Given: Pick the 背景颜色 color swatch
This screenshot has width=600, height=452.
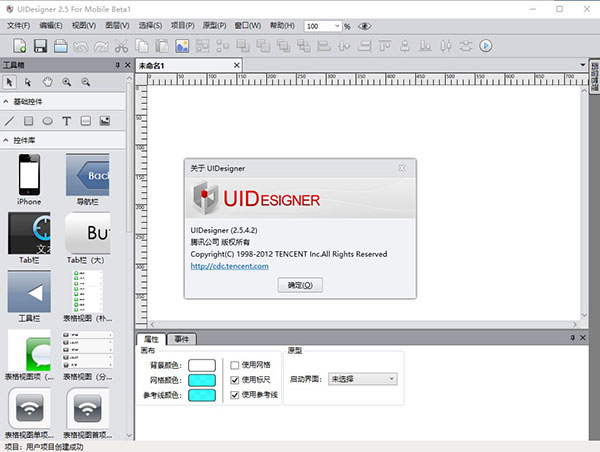Looking at the screenshot, I should (x=202, y=365).
